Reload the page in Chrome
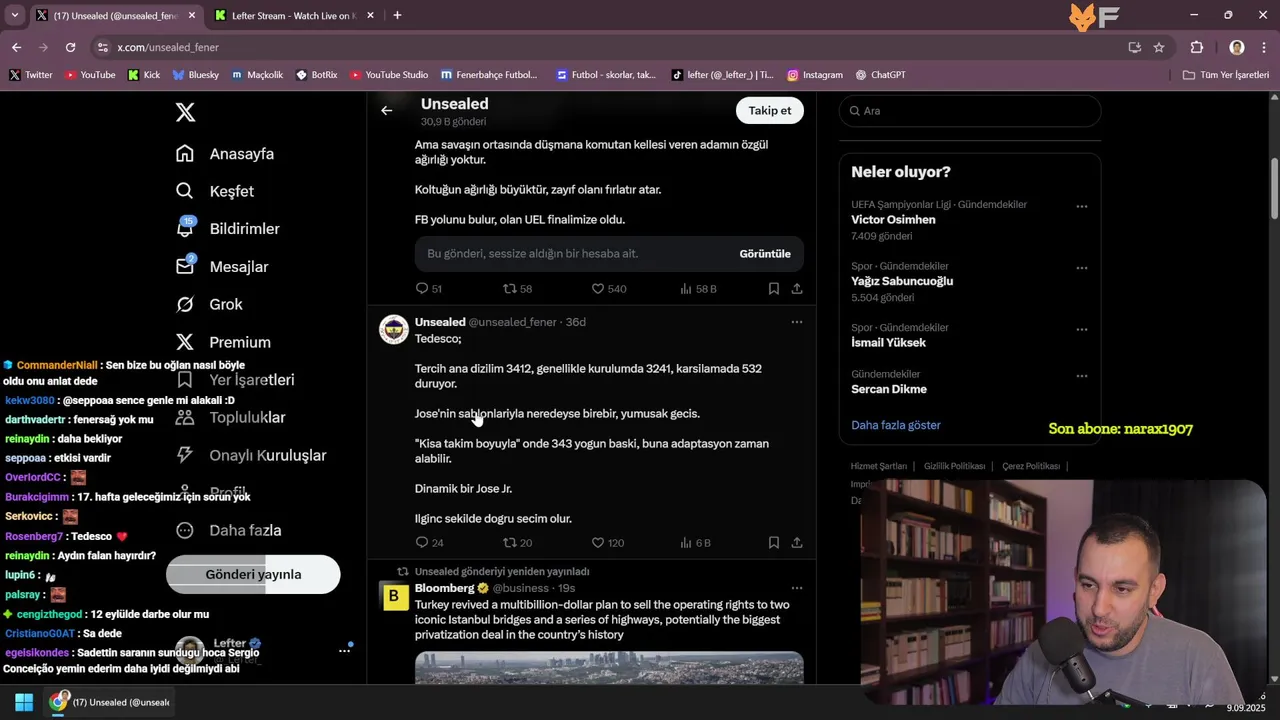Image resolution: width=1280 pixels, height=720 pixels. pyautogui.click(x=70, y=47)
